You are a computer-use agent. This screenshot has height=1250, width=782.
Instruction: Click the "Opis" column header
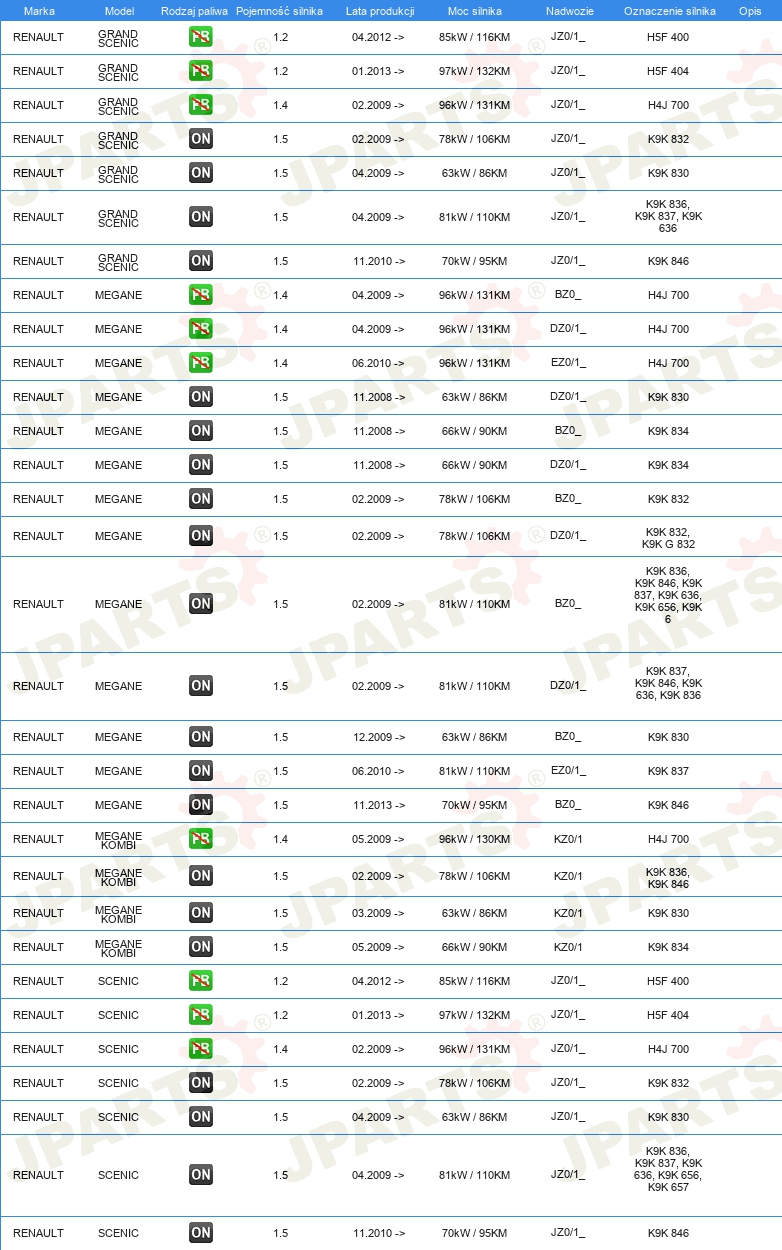pyautogui.click(x=750, y=11)
